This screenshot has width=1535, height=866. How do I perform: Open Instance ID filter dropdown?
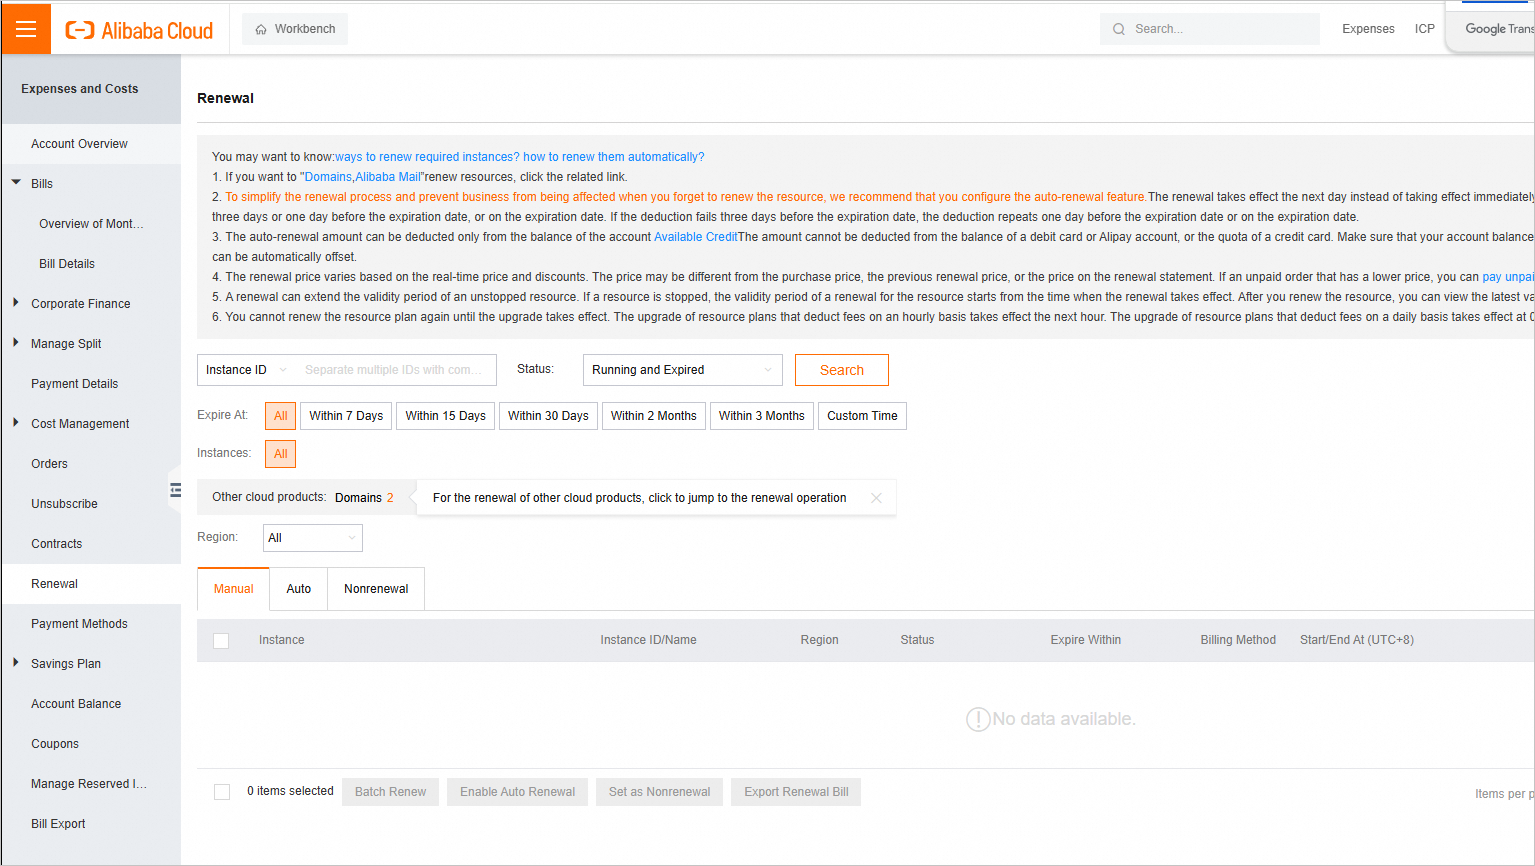[x=246, y=370]
